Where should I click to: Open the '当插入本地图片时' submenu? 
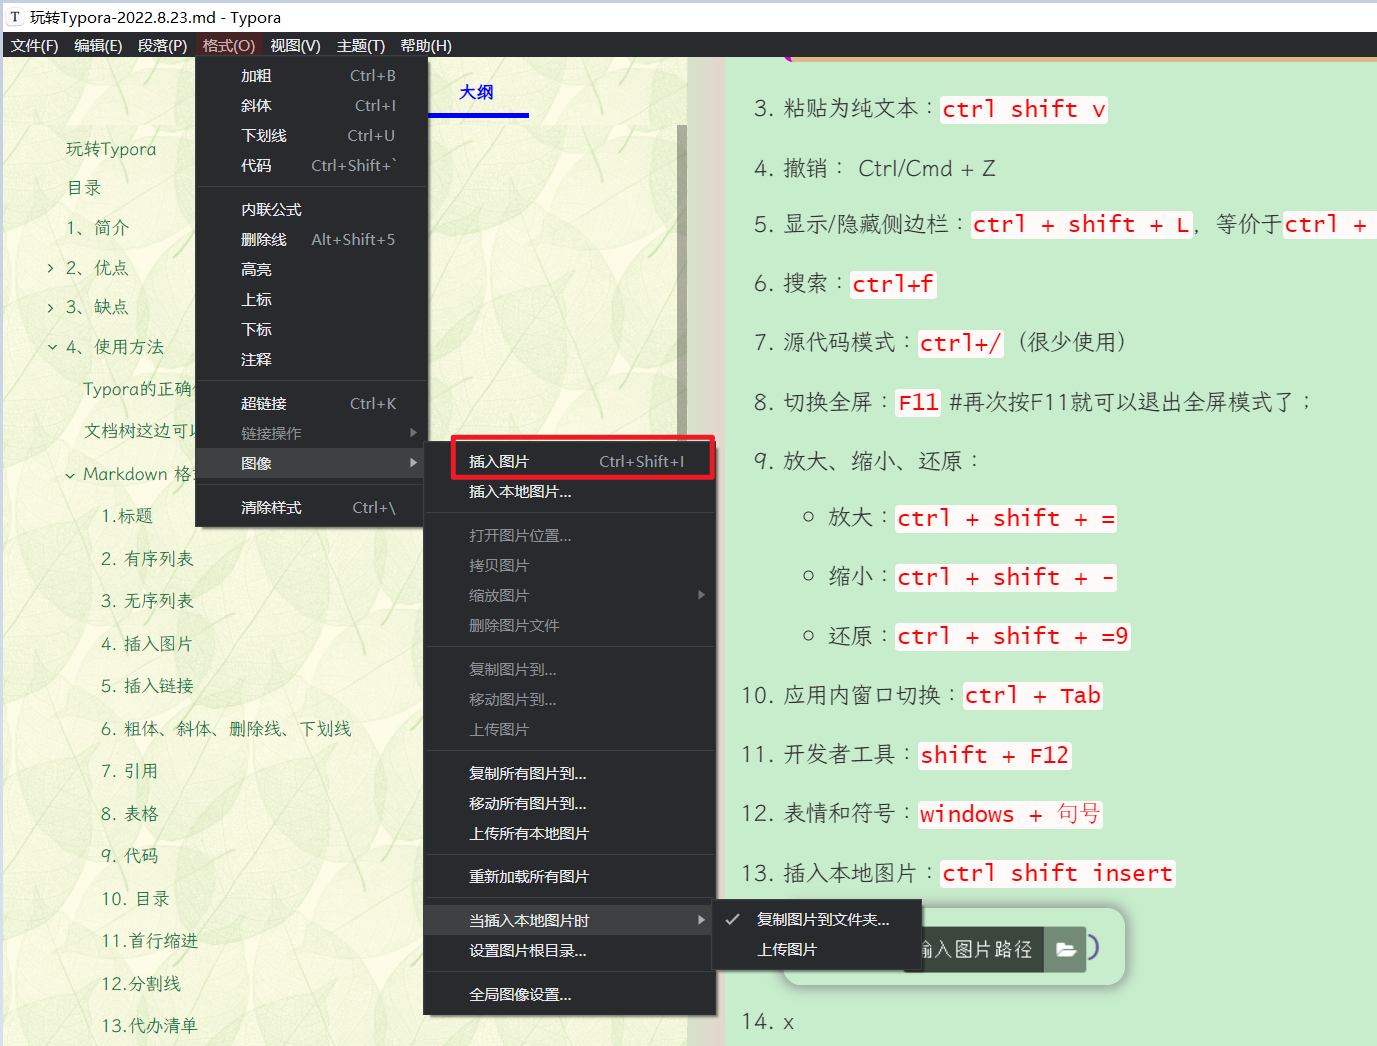point(570,920)
